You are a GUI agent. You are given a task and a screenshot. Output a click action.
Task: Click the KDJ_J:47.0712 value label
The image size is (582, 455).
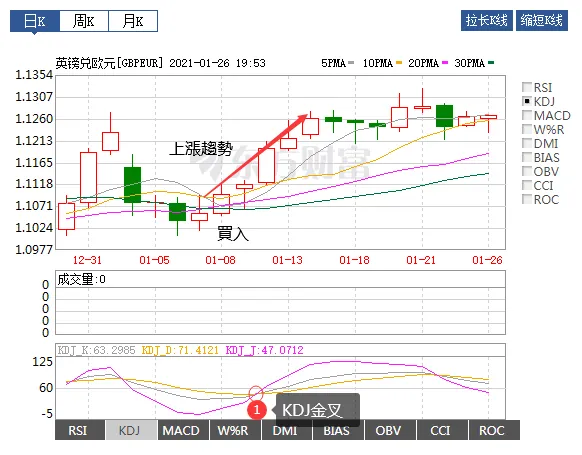coord(264,350)
